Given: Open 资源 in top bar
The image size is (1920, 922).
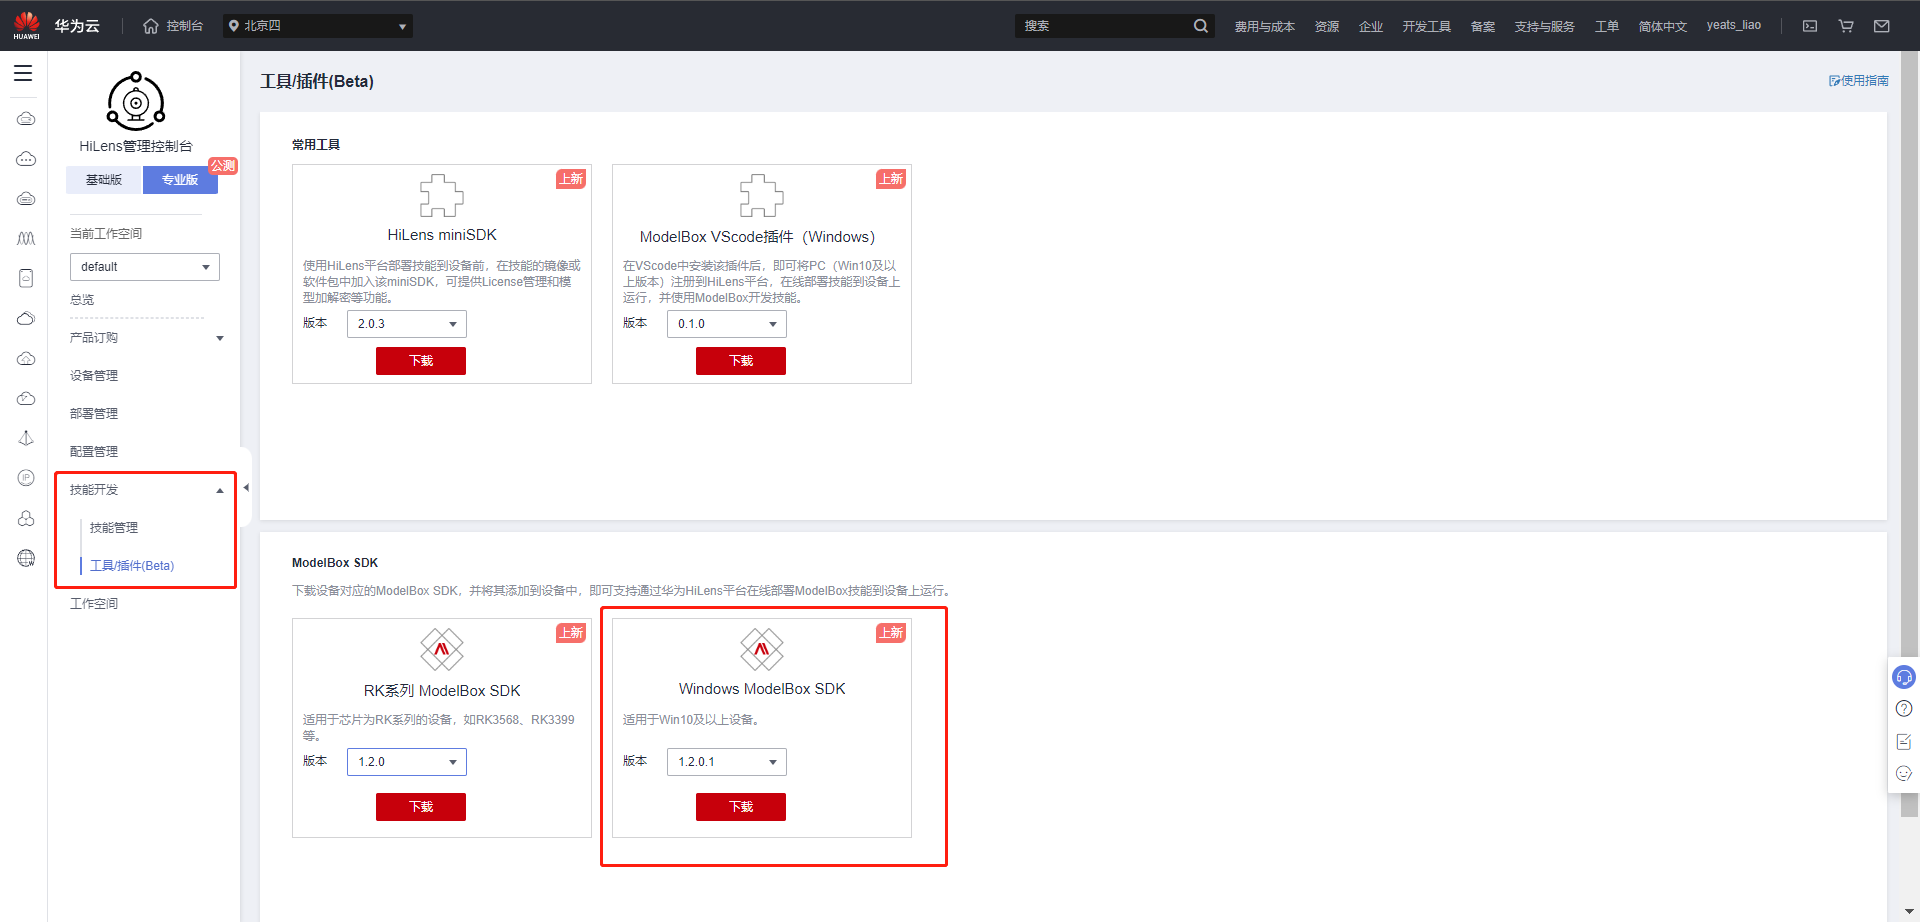Looking at the screenshot, I should (x=1327, y=26).
